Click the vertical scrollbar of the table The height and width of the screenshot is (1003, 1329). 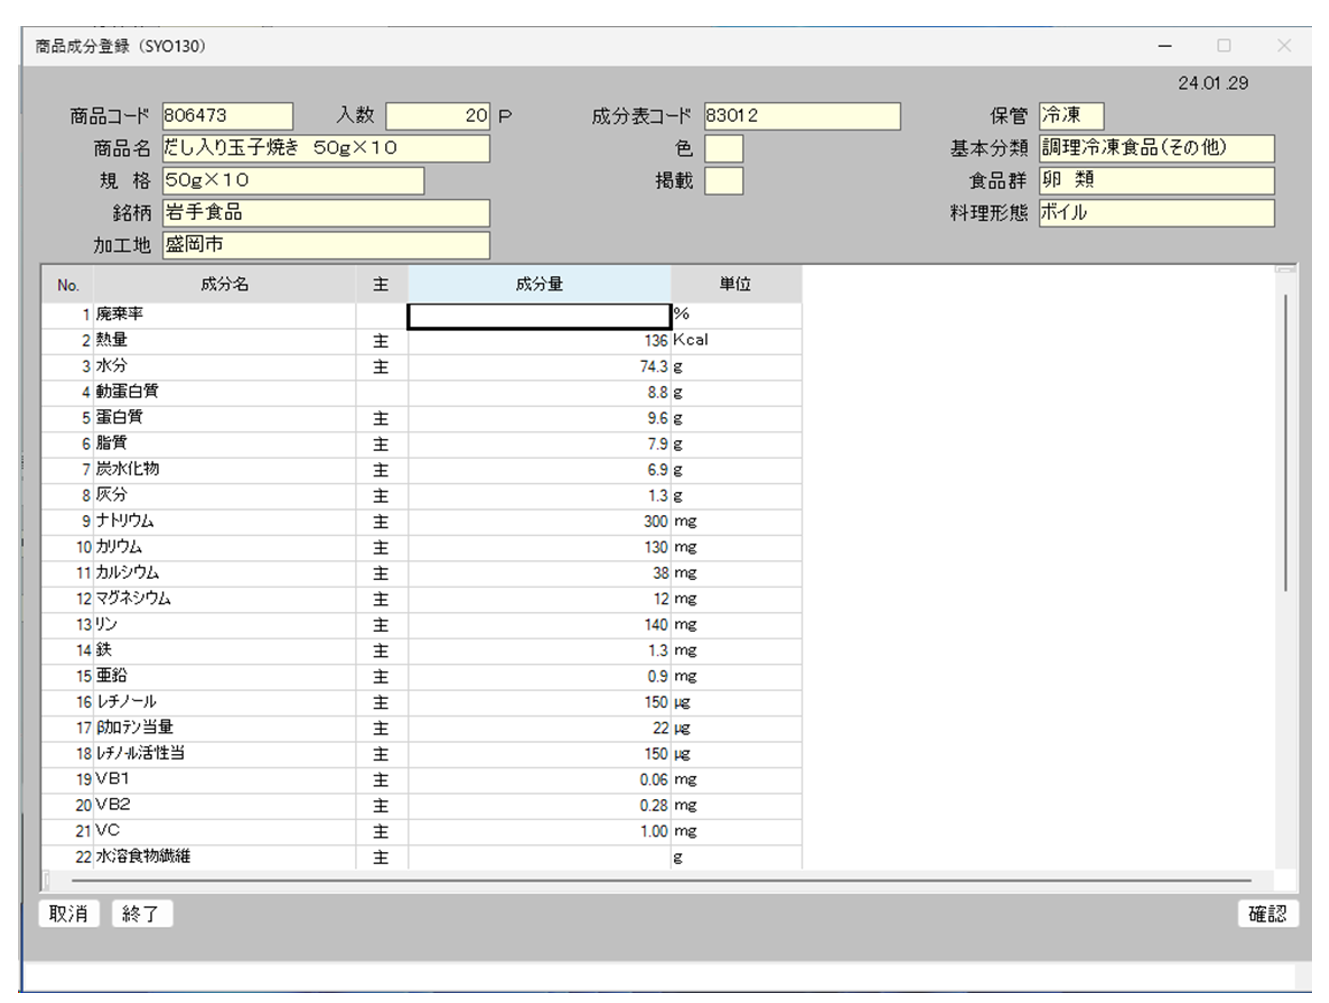coord(1285,440)
